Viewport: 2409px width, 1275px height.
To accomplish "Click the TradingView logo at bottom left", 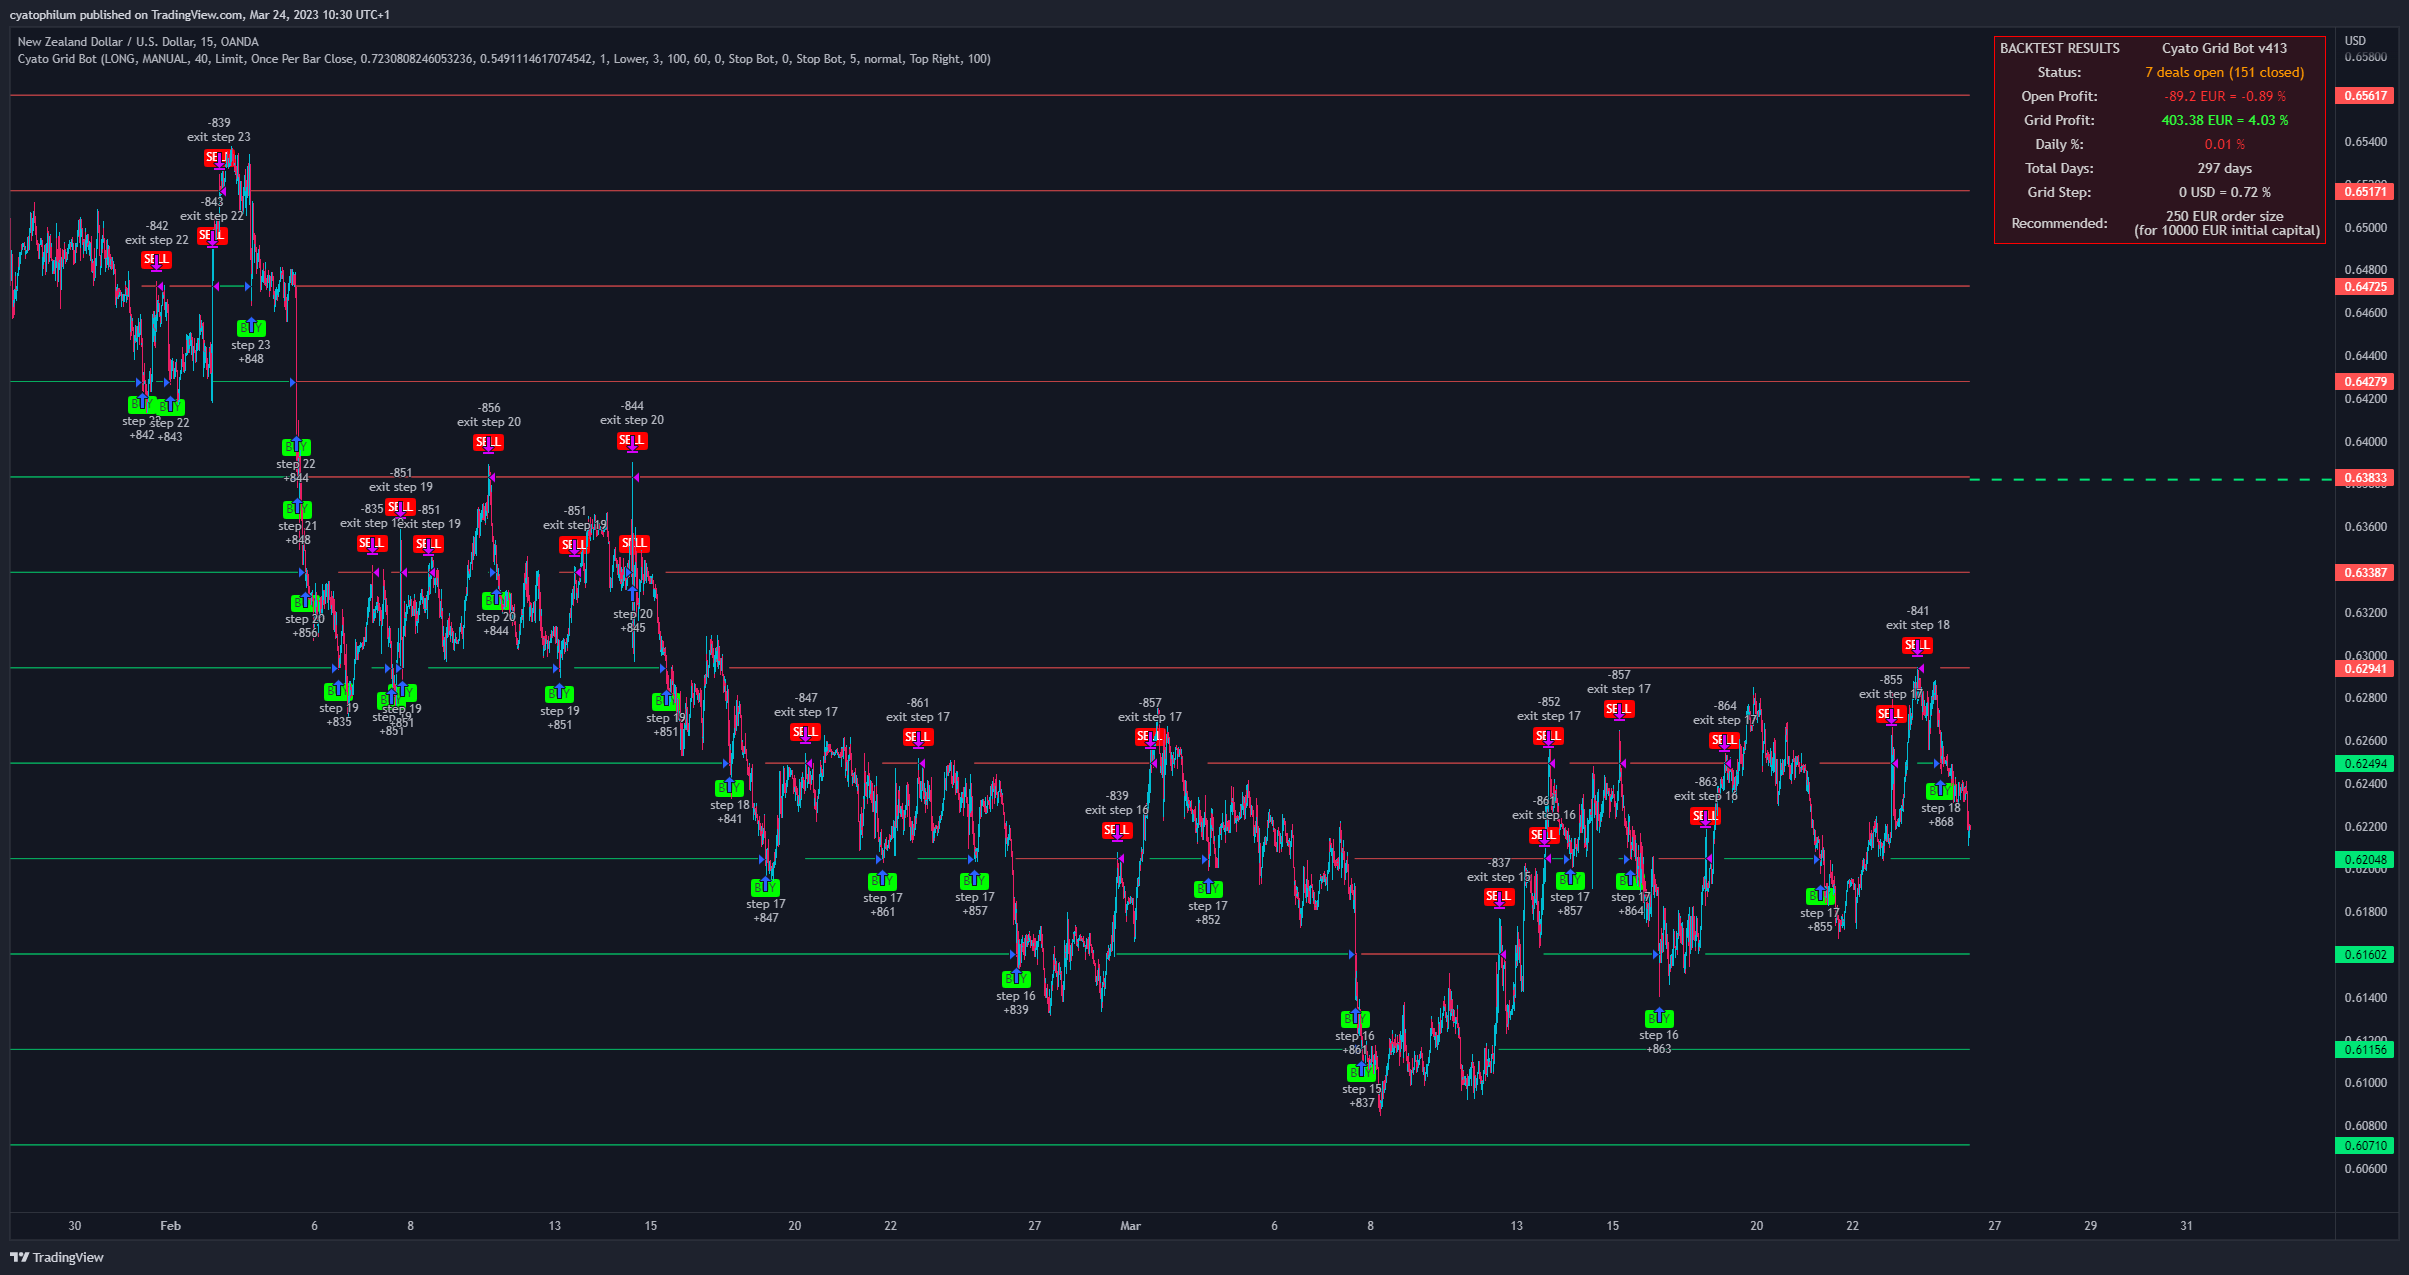I will [57, 1257].
